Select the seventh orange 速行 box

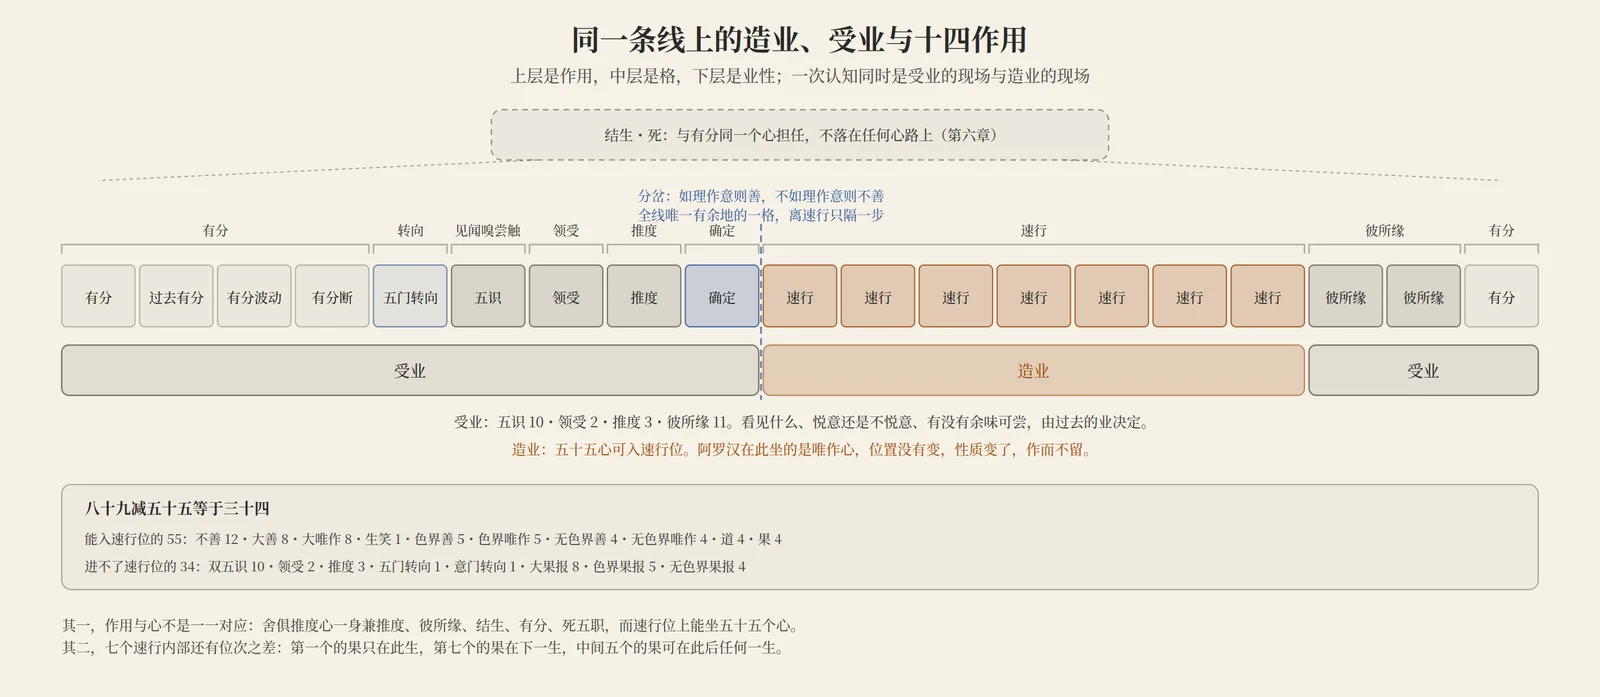coord(1268,296)
